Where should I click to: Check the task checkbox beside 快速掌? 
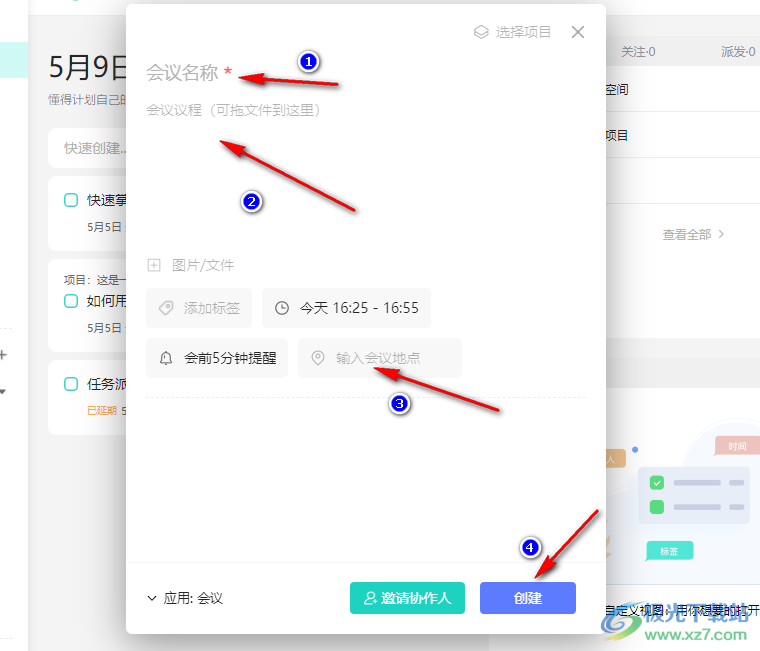(x=71, y=200)
